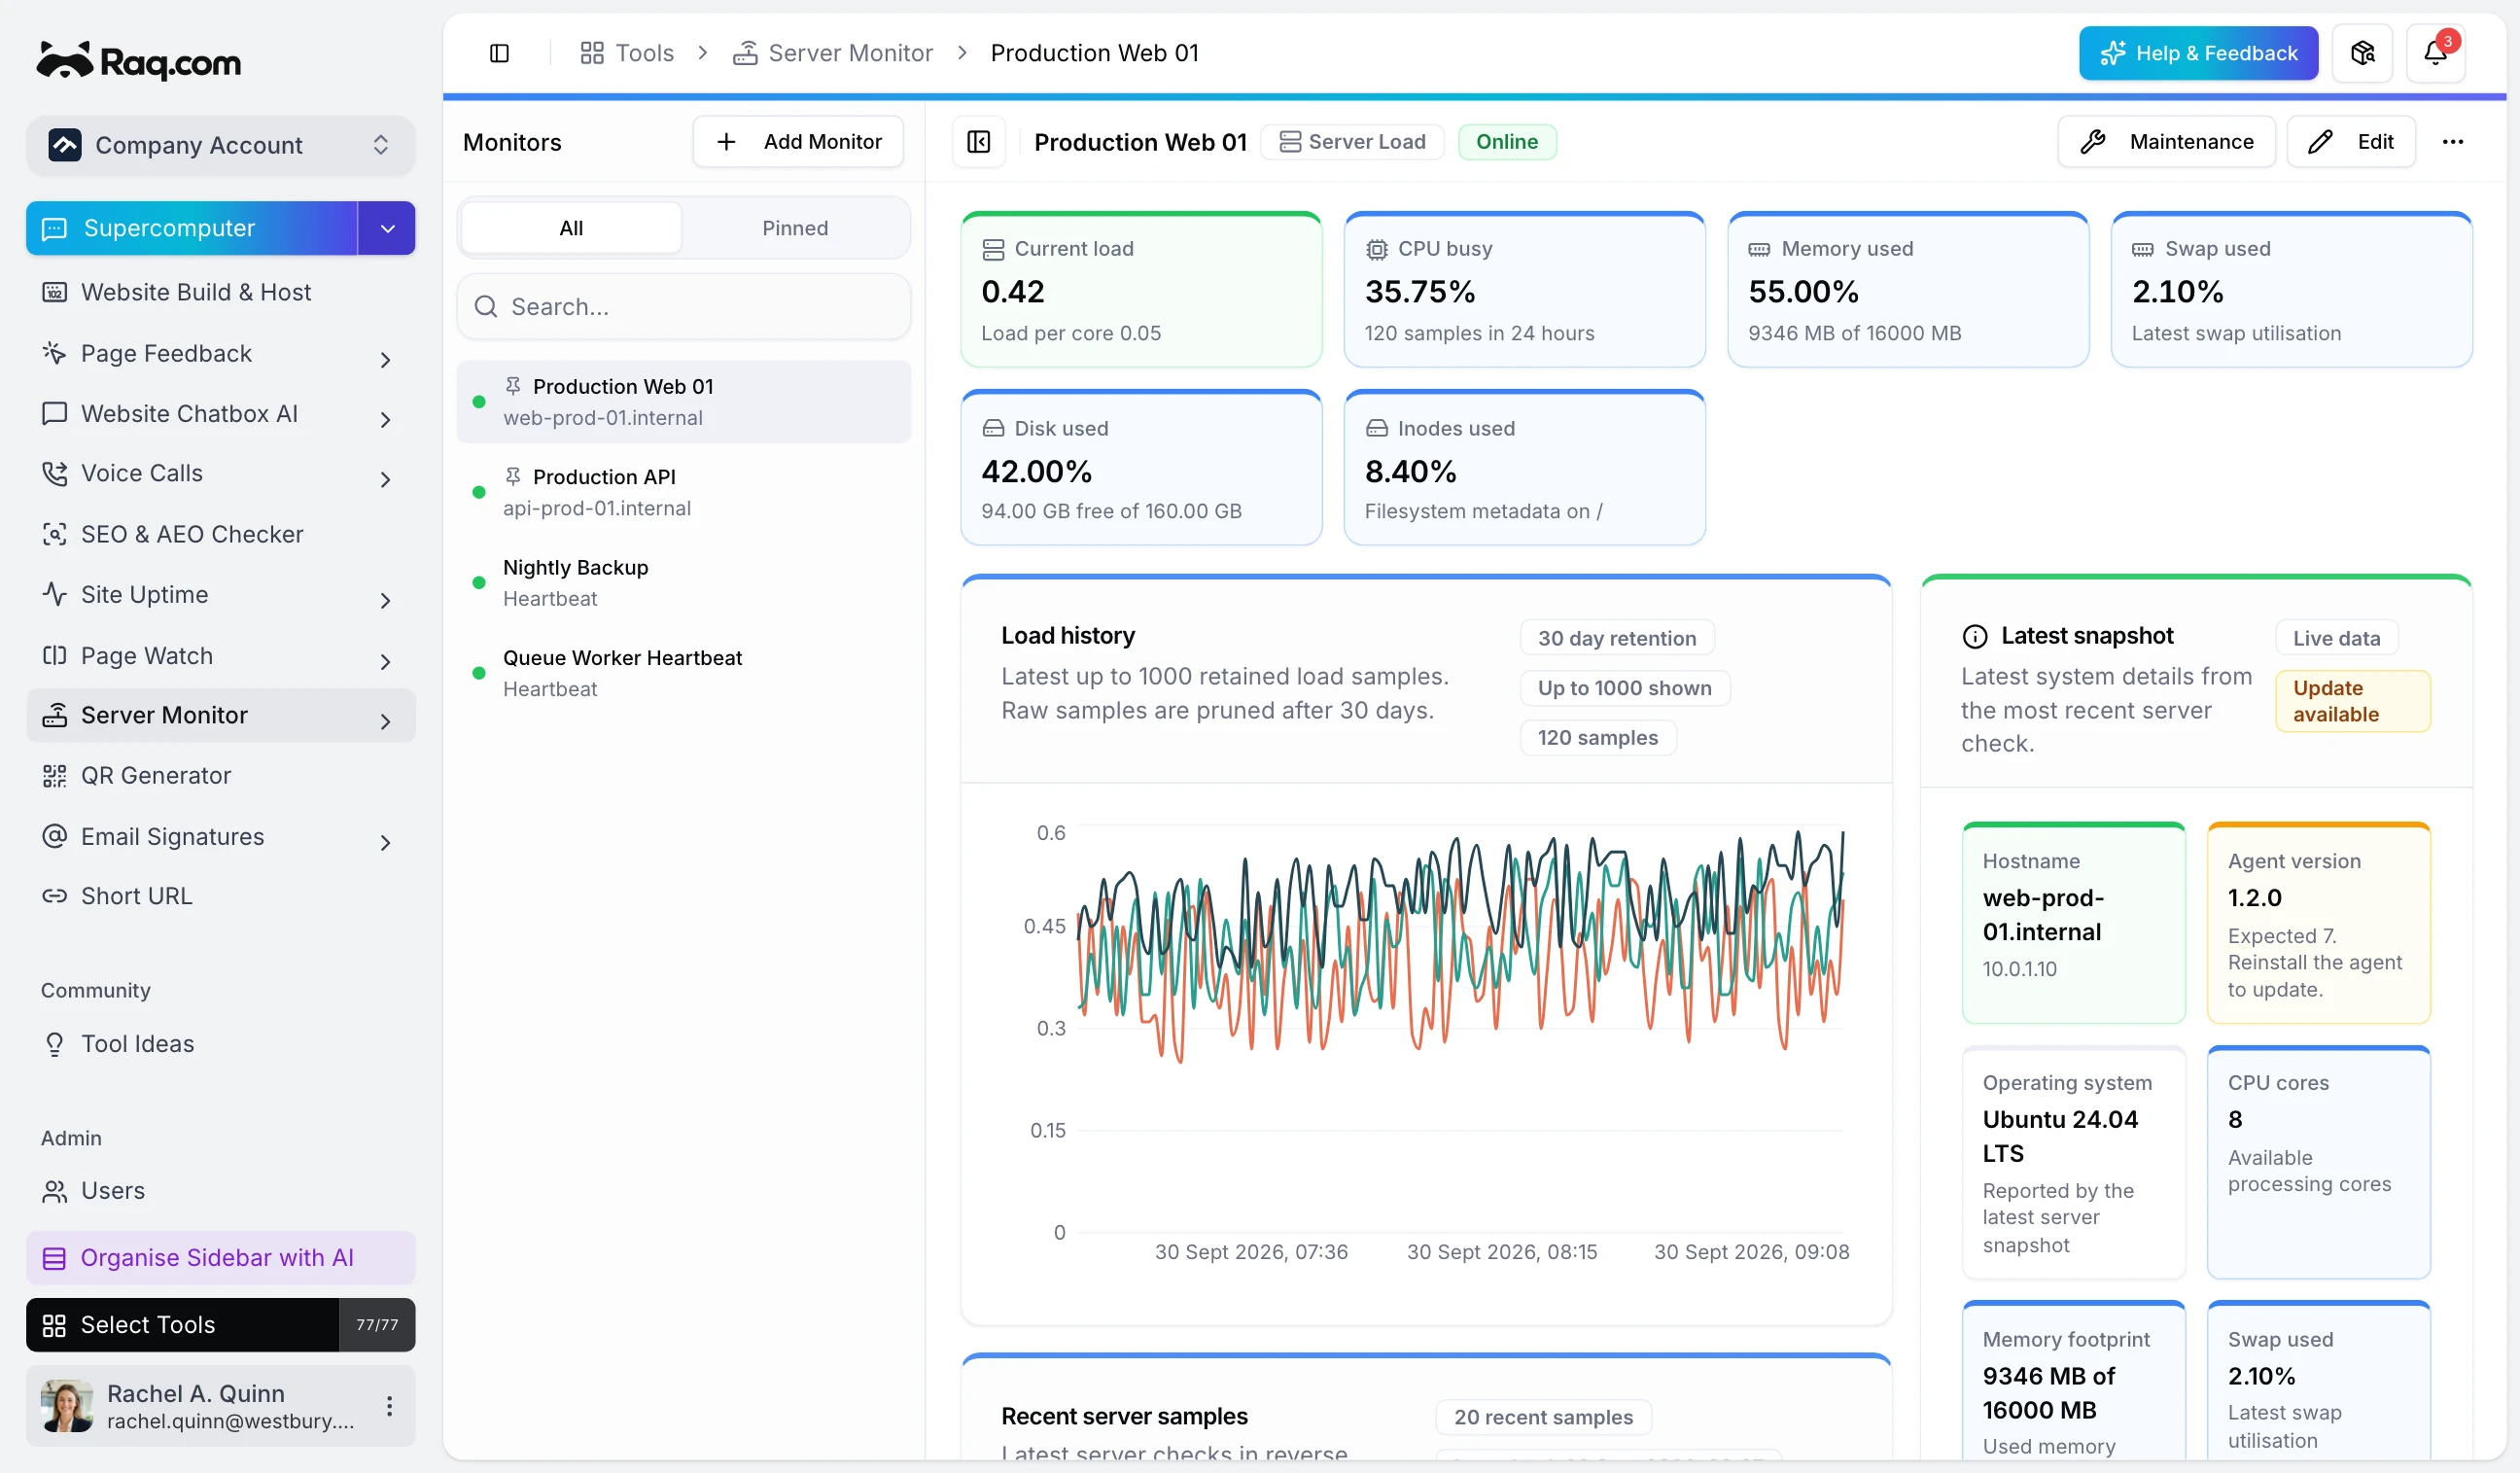Collapse the monitors list panel icon

click(x=978, y=142)
